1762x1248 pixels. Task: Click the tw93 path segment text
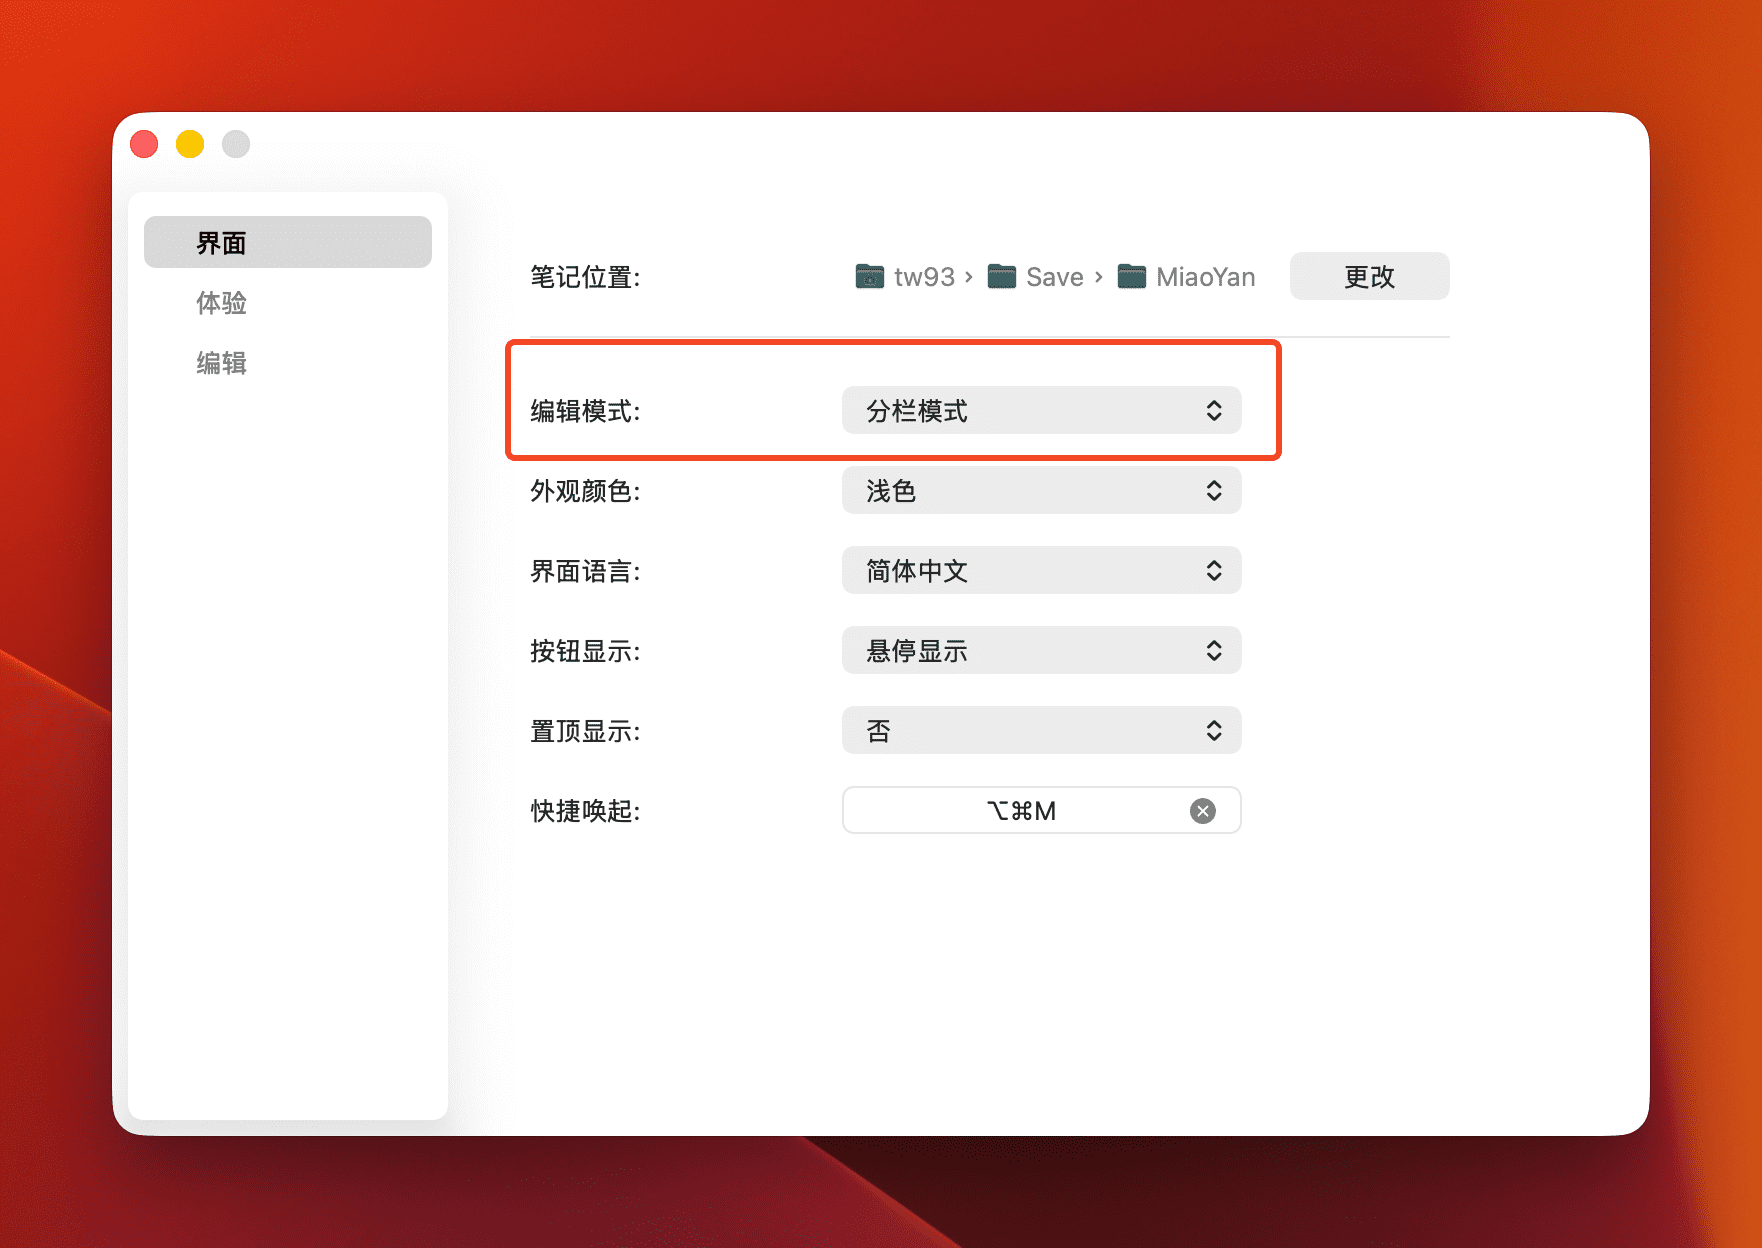pos(924,277)
